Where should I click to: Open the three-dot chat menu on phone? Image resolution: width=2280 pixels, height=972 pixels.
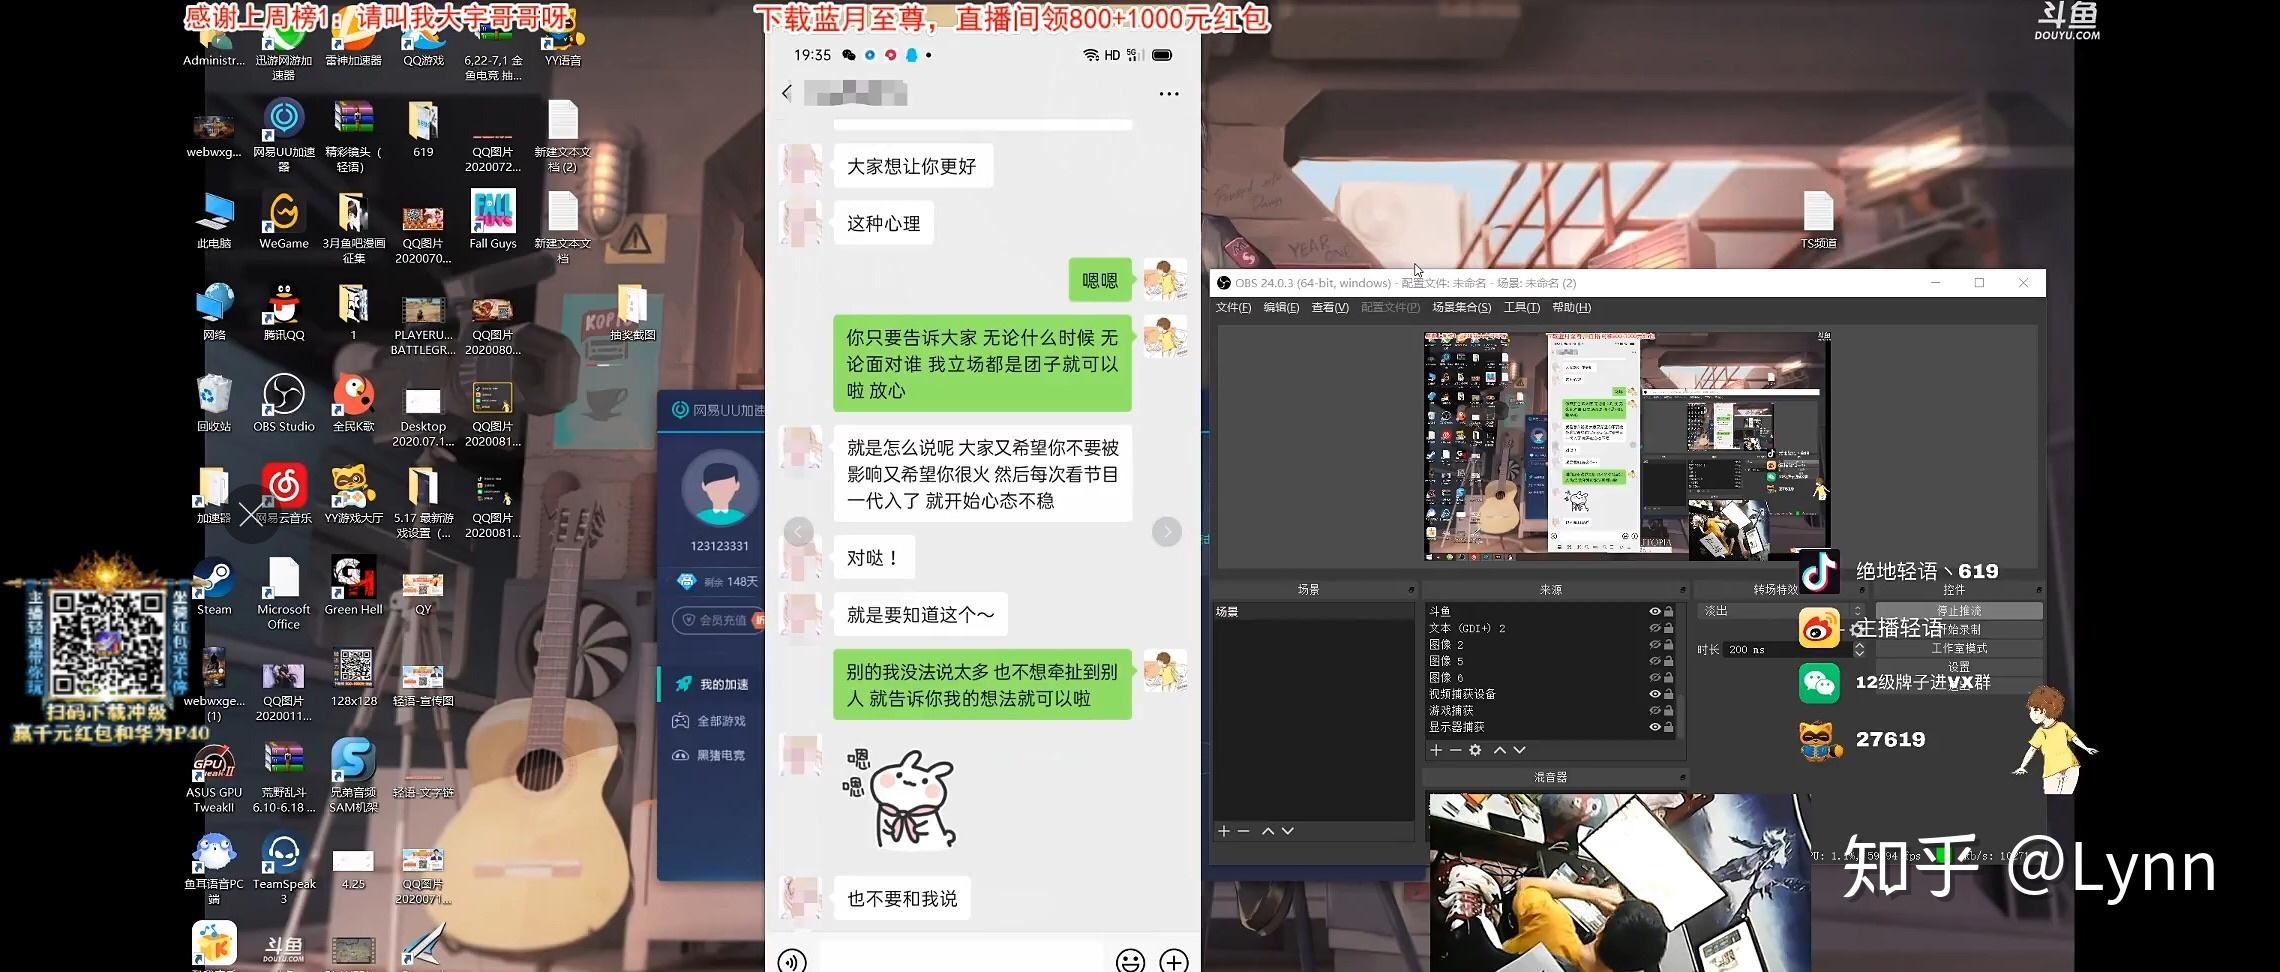click(1169, 93)
